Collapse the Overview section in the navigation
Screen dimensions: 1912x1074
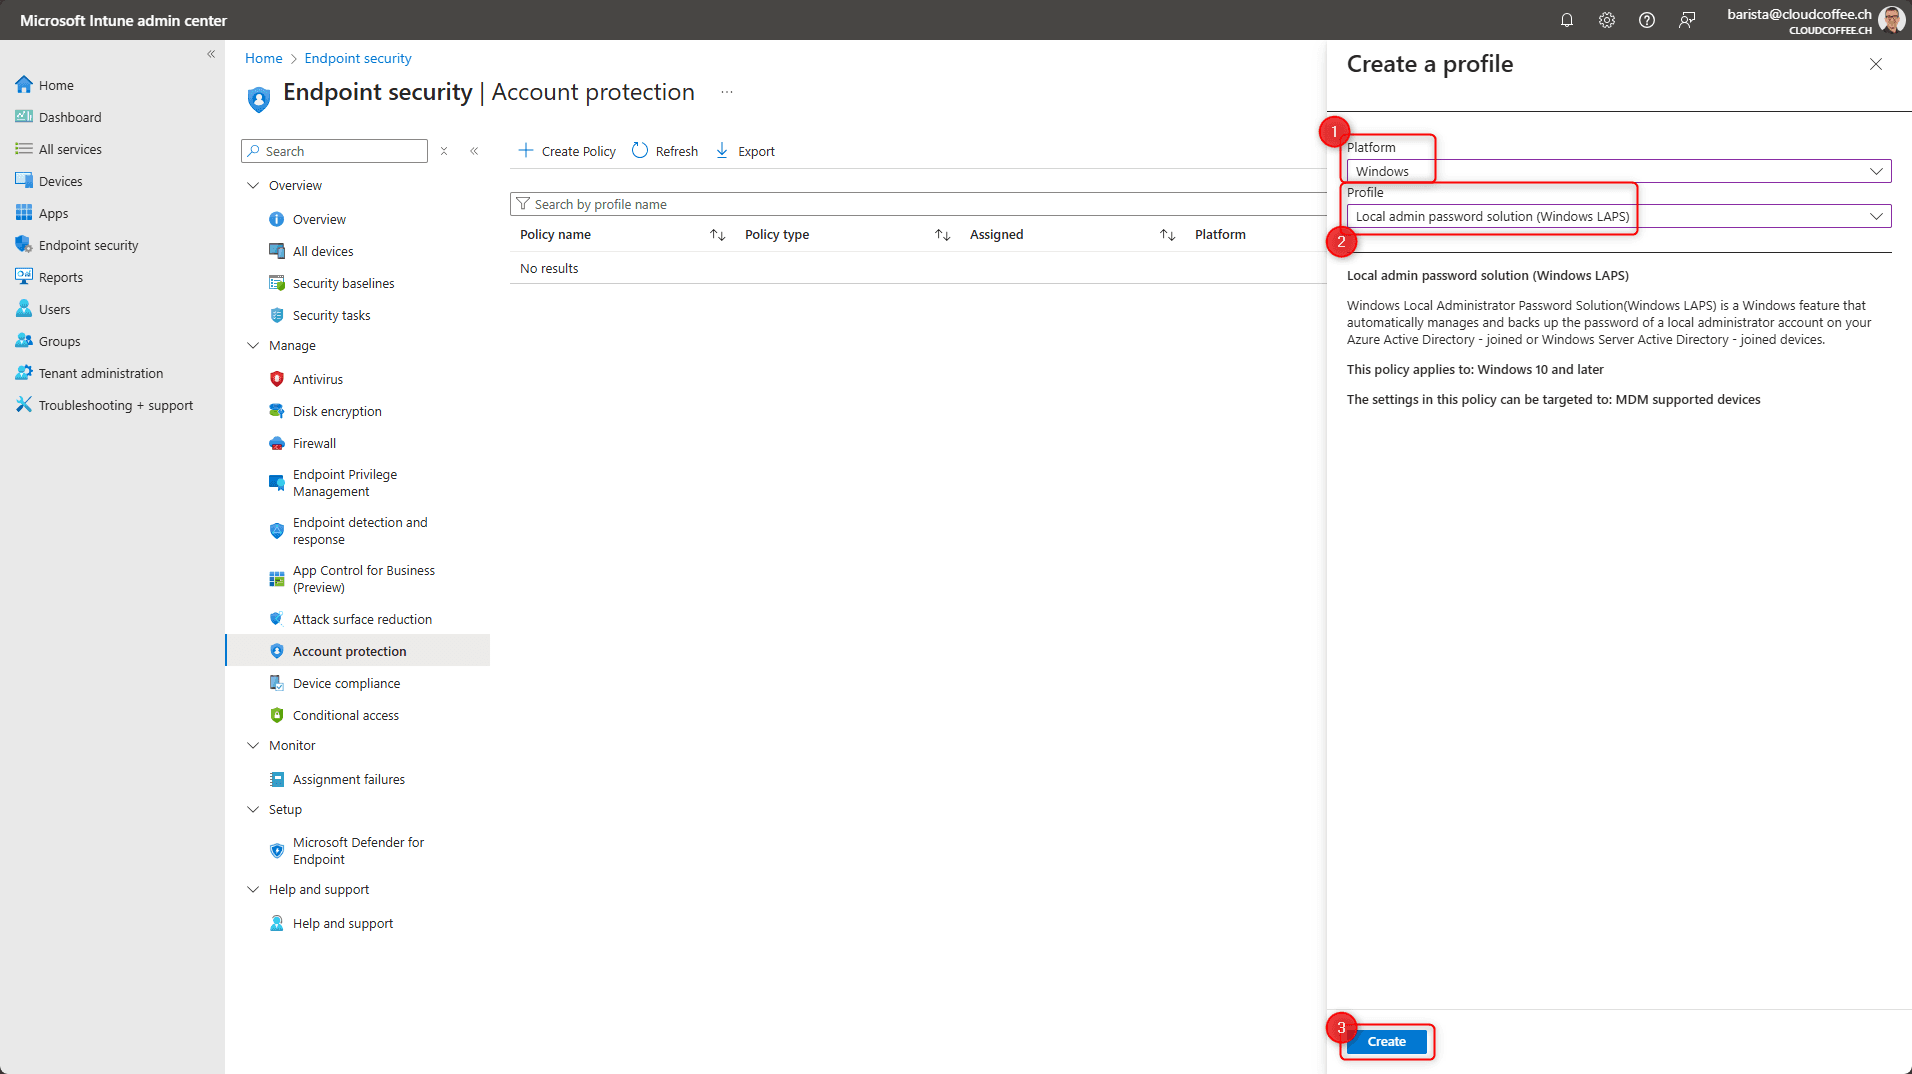254,185
